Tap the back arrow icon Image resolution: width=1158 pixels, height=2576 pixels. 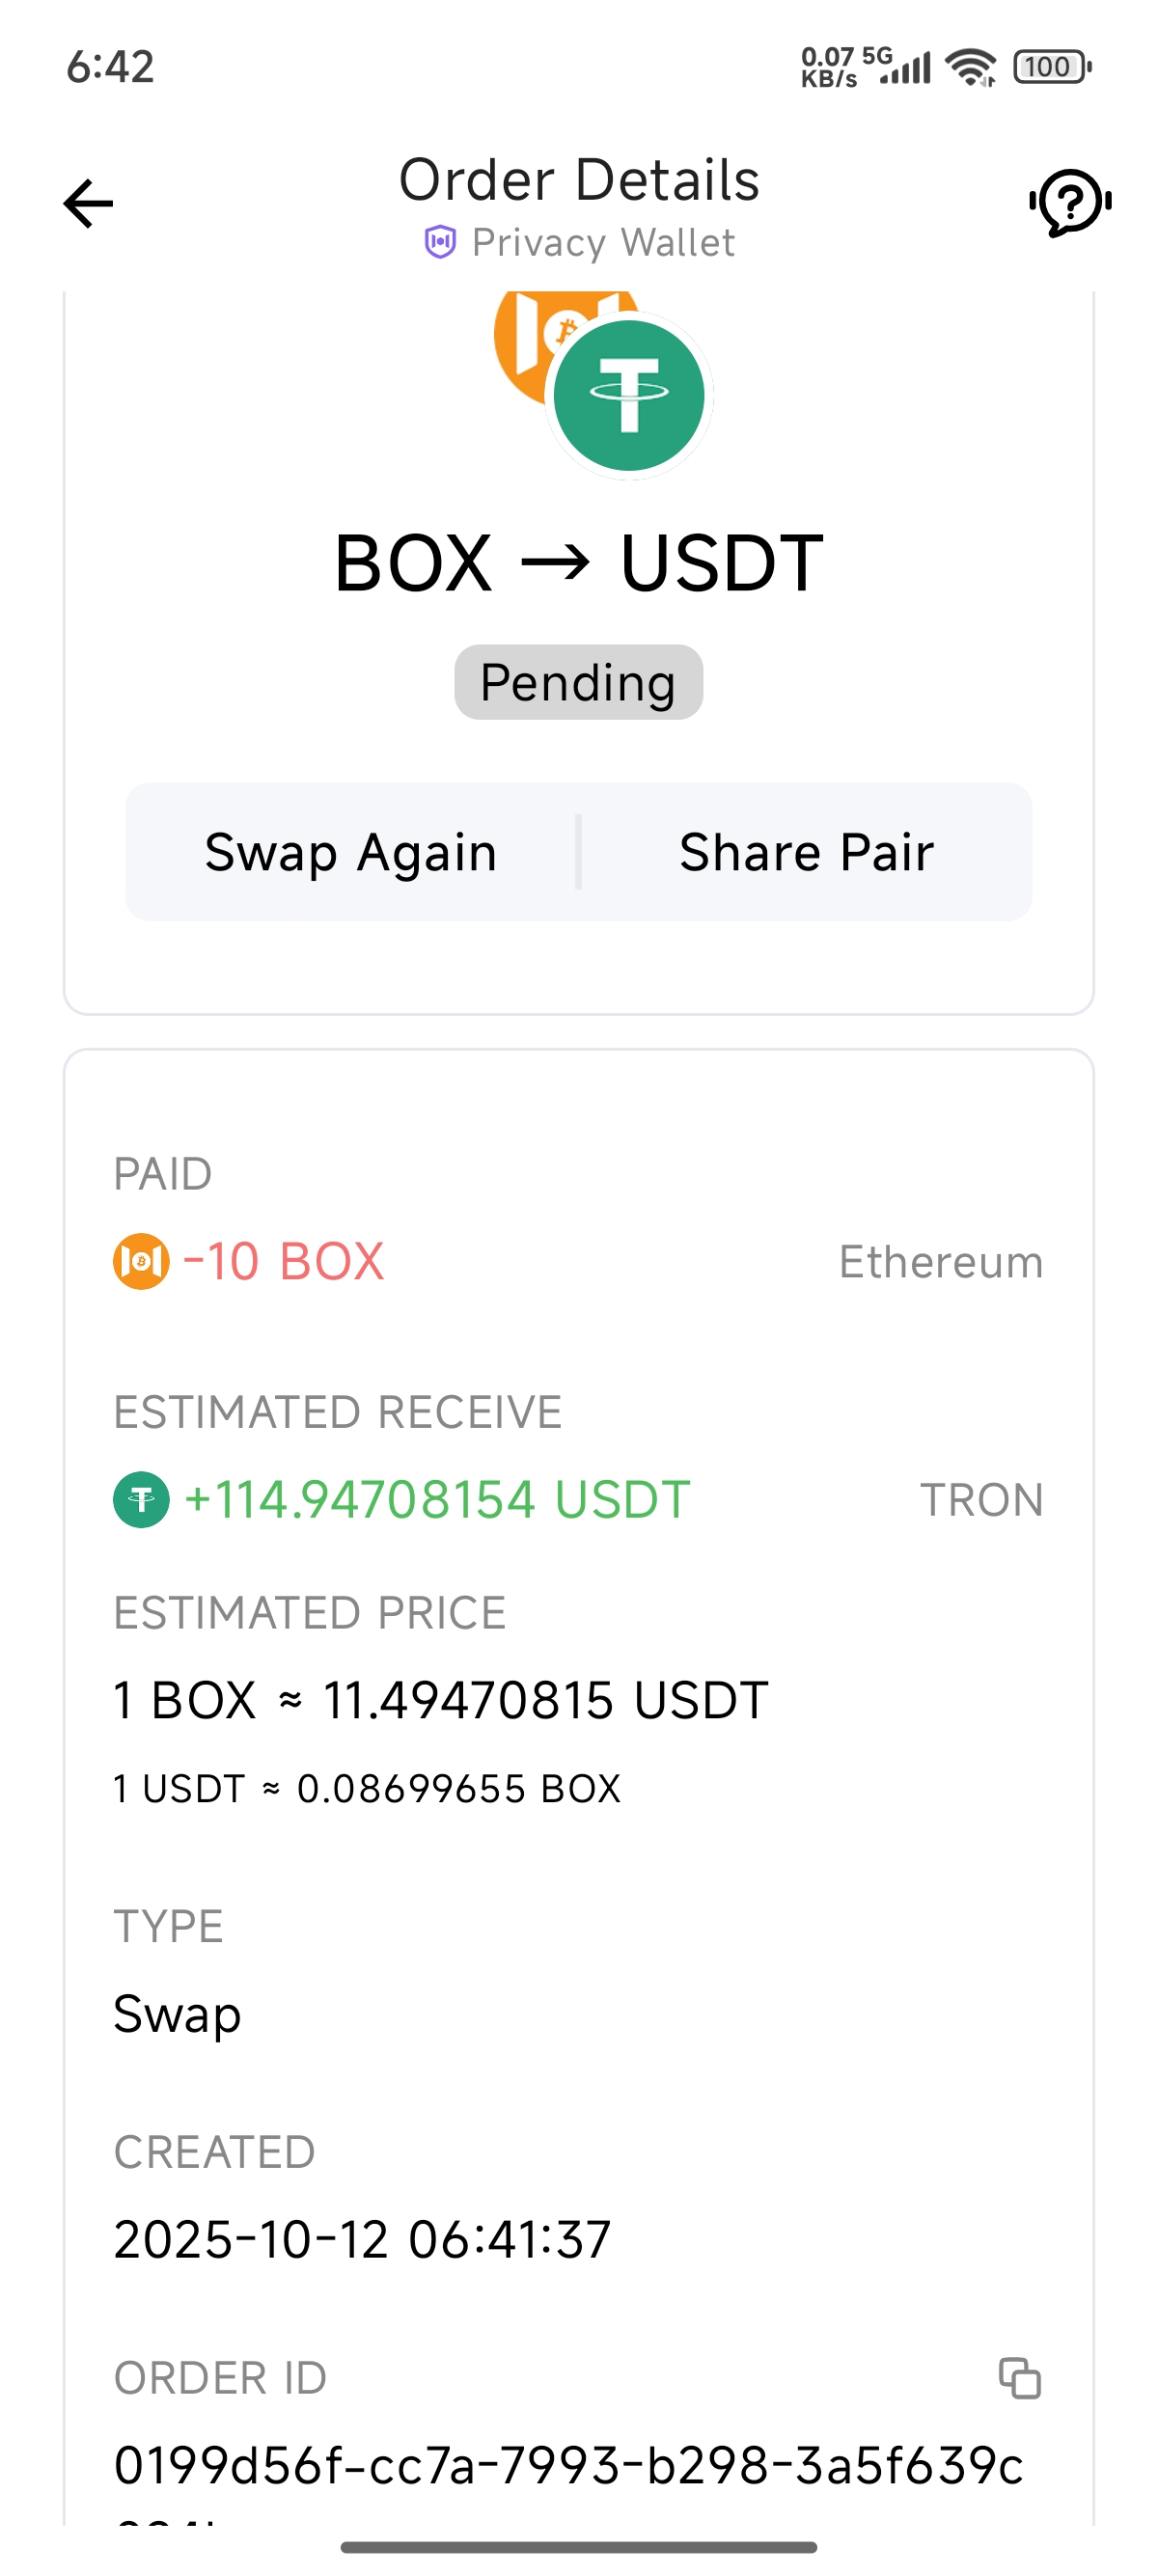(88, 204)
